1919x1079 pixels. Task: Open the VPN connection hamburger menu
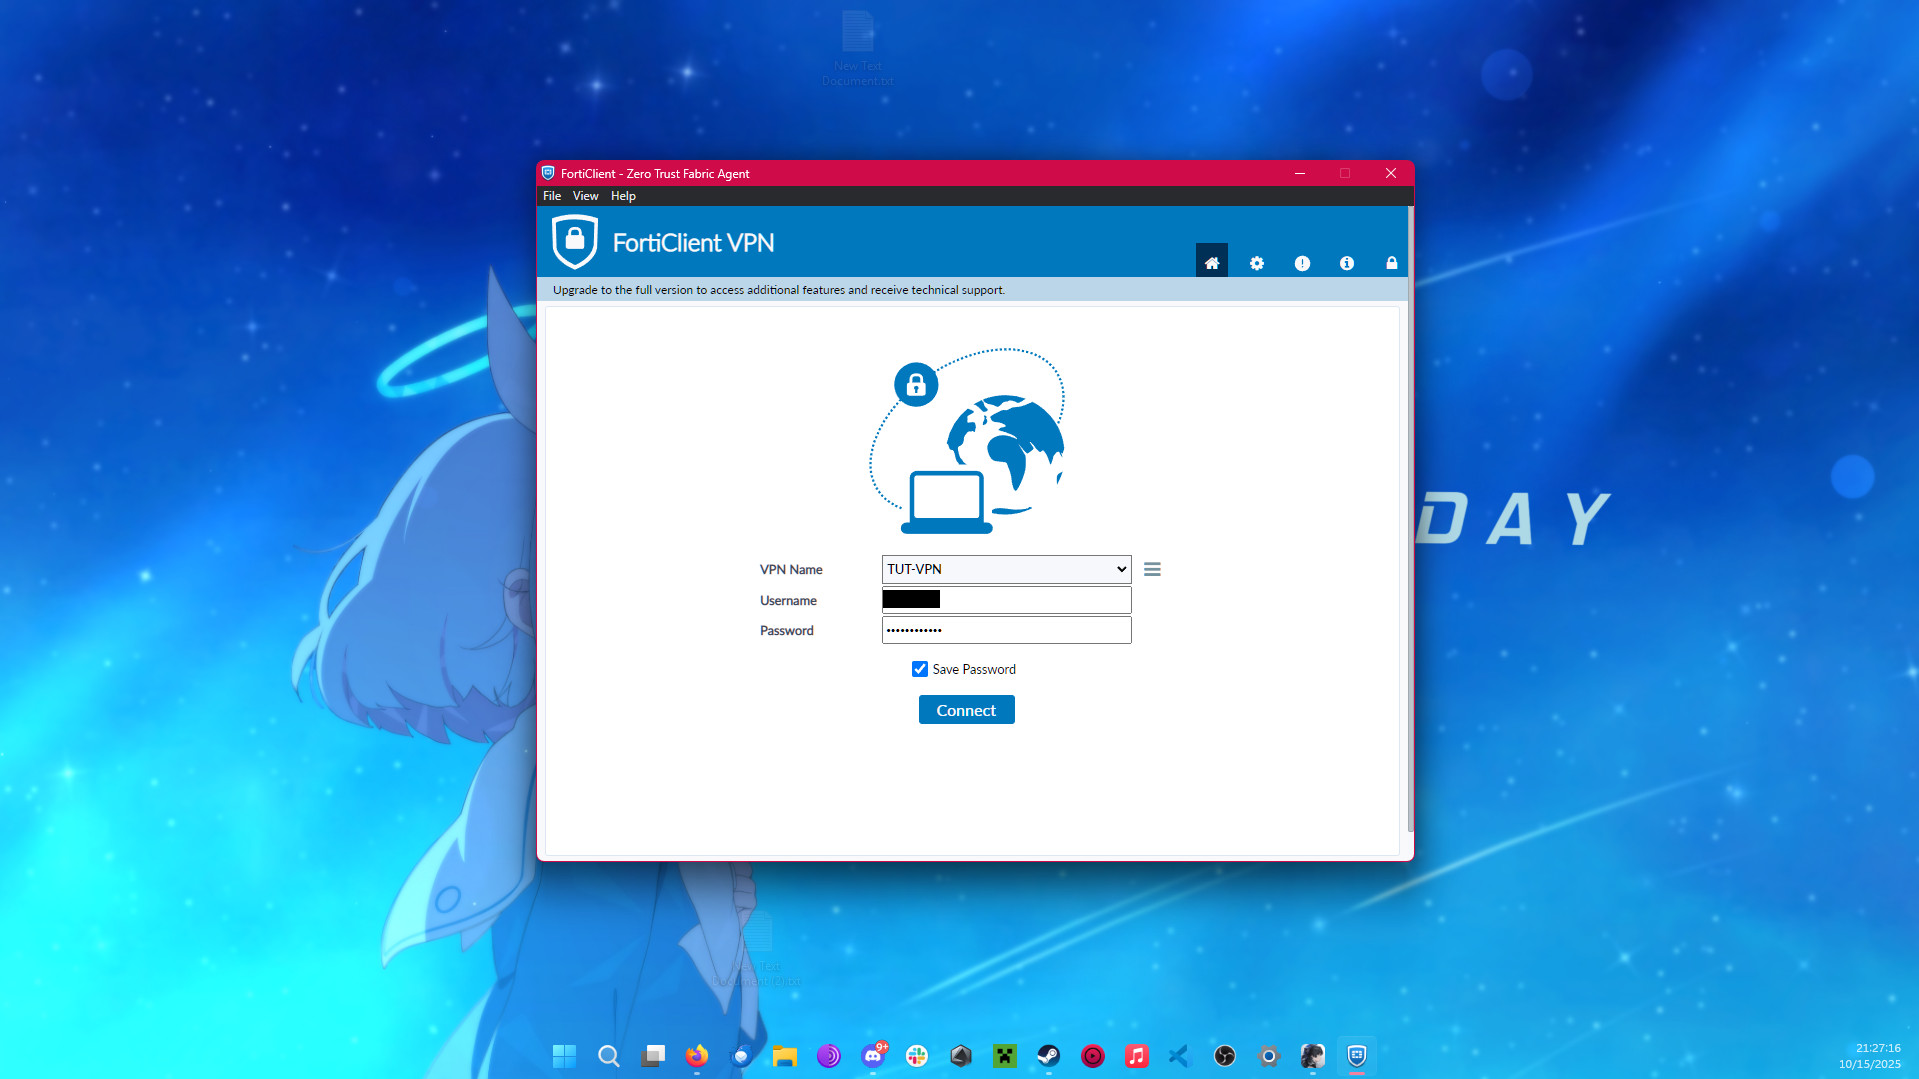[1152, 569]
